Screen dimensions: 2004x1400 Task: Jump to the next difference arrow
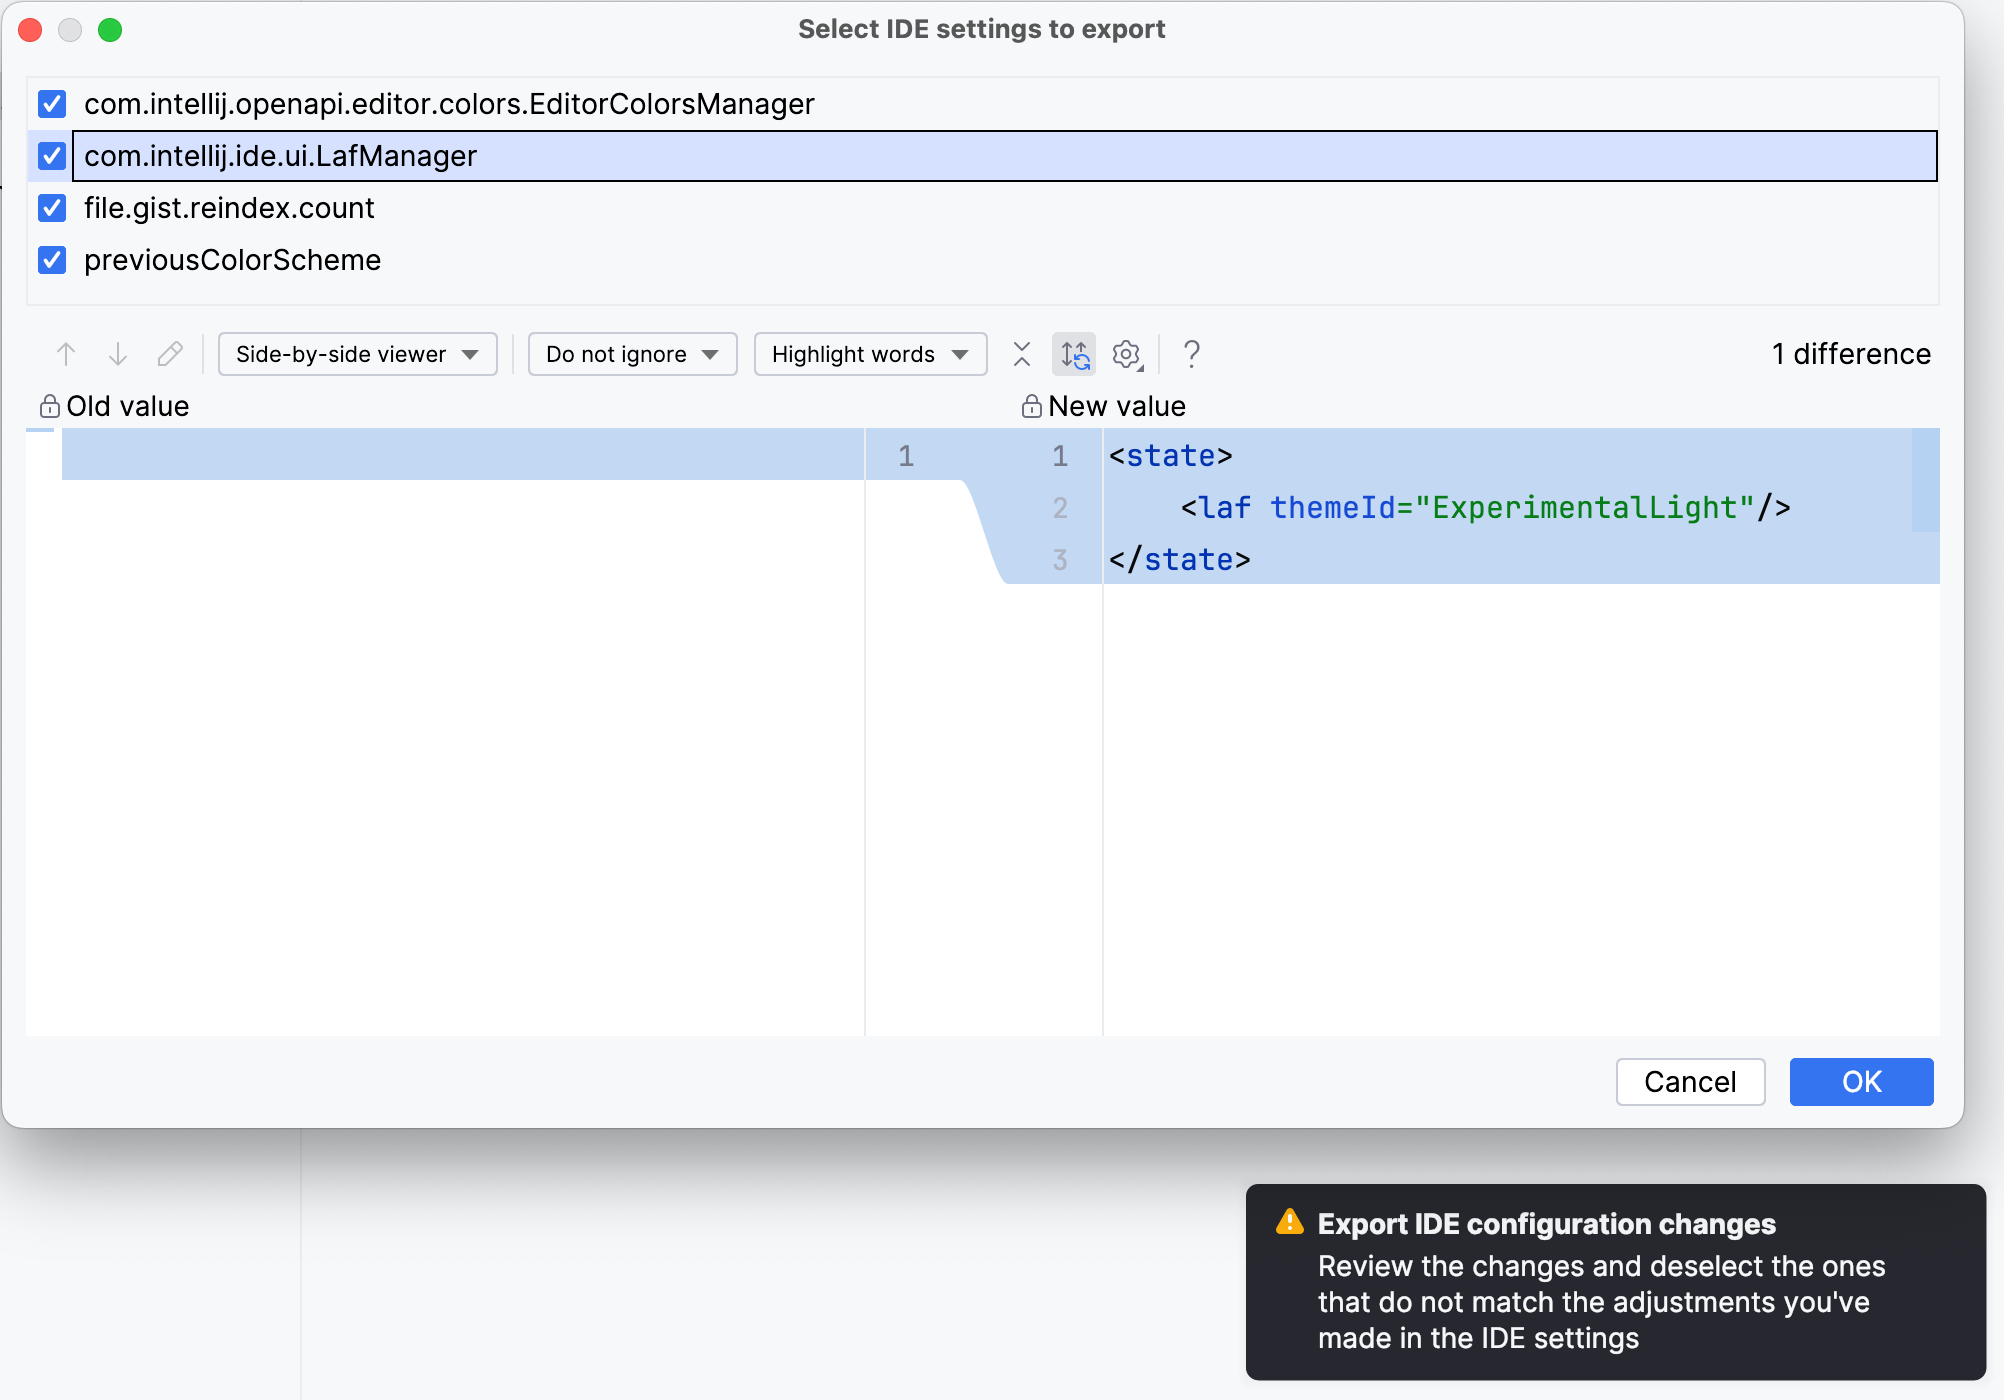click(x=118, y=354)
